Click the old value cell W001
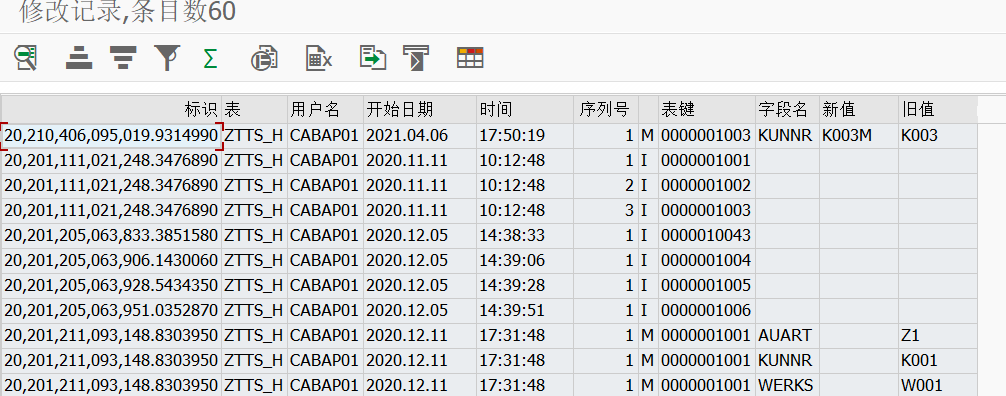This screenshot has width=1006, height=396. (x=938, y=386)
